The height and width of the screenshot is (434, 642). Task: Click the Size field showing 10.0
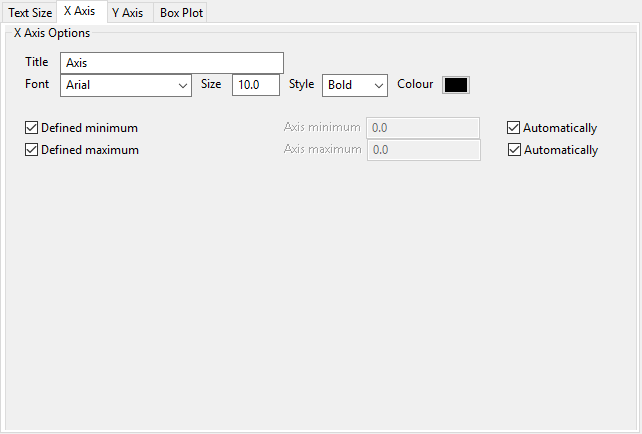tap(256, 85)
